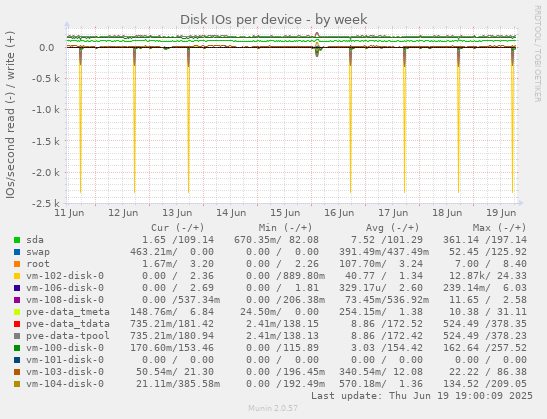This screenshot has height=419, width=547.
Task: Select the 'pve-data-tpool' legend label
Action: (68, 336)
